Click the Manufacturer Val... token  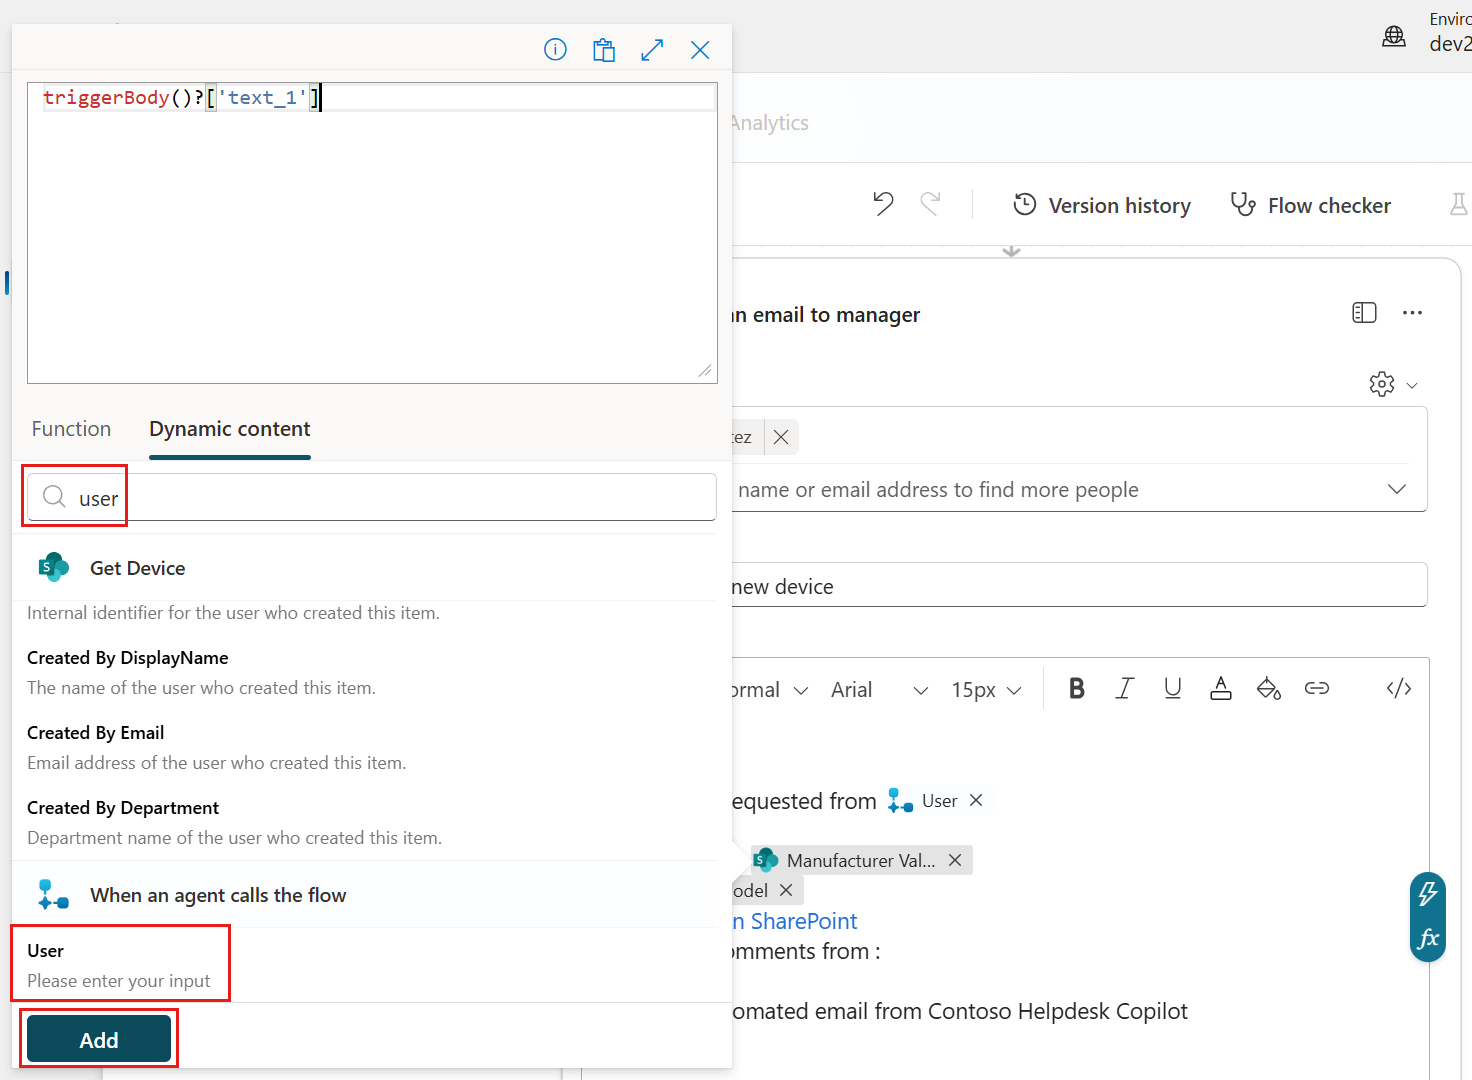click(860, 860)
